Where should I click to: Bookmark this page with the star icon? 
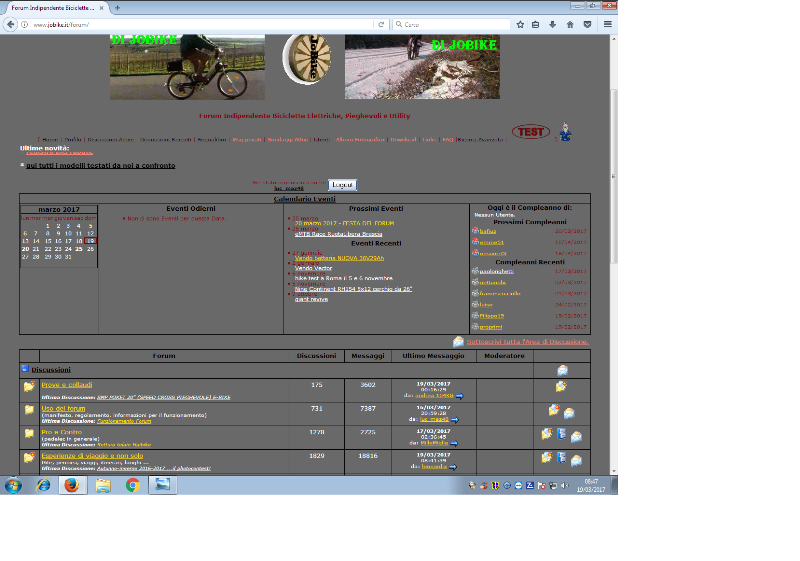pyautogui.click(x=520, y=24)
